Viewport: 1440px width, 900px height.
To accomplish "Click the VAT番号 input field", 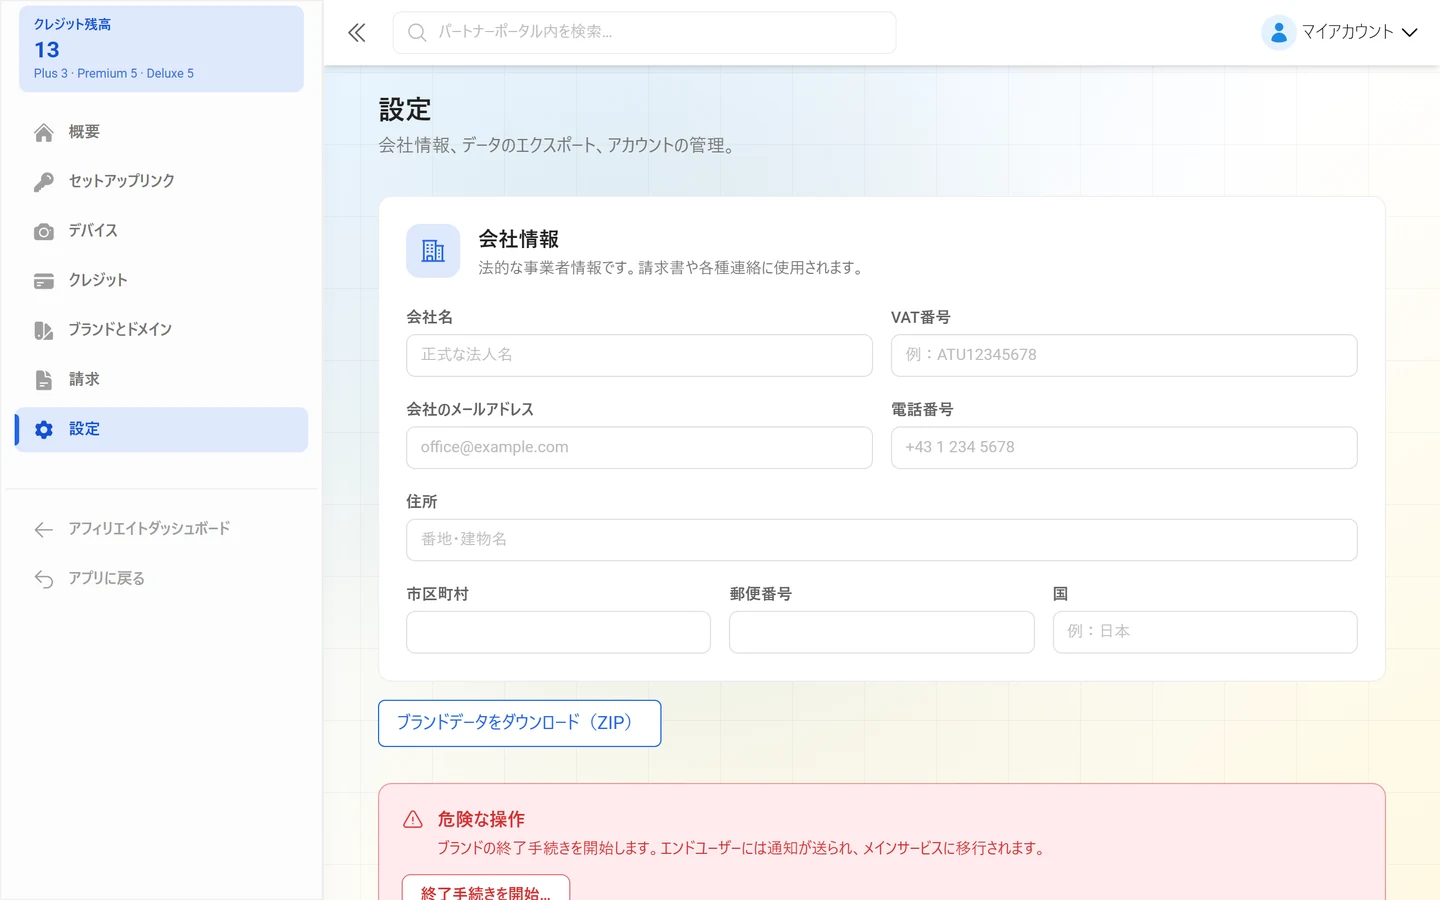I will [1124, 355].
